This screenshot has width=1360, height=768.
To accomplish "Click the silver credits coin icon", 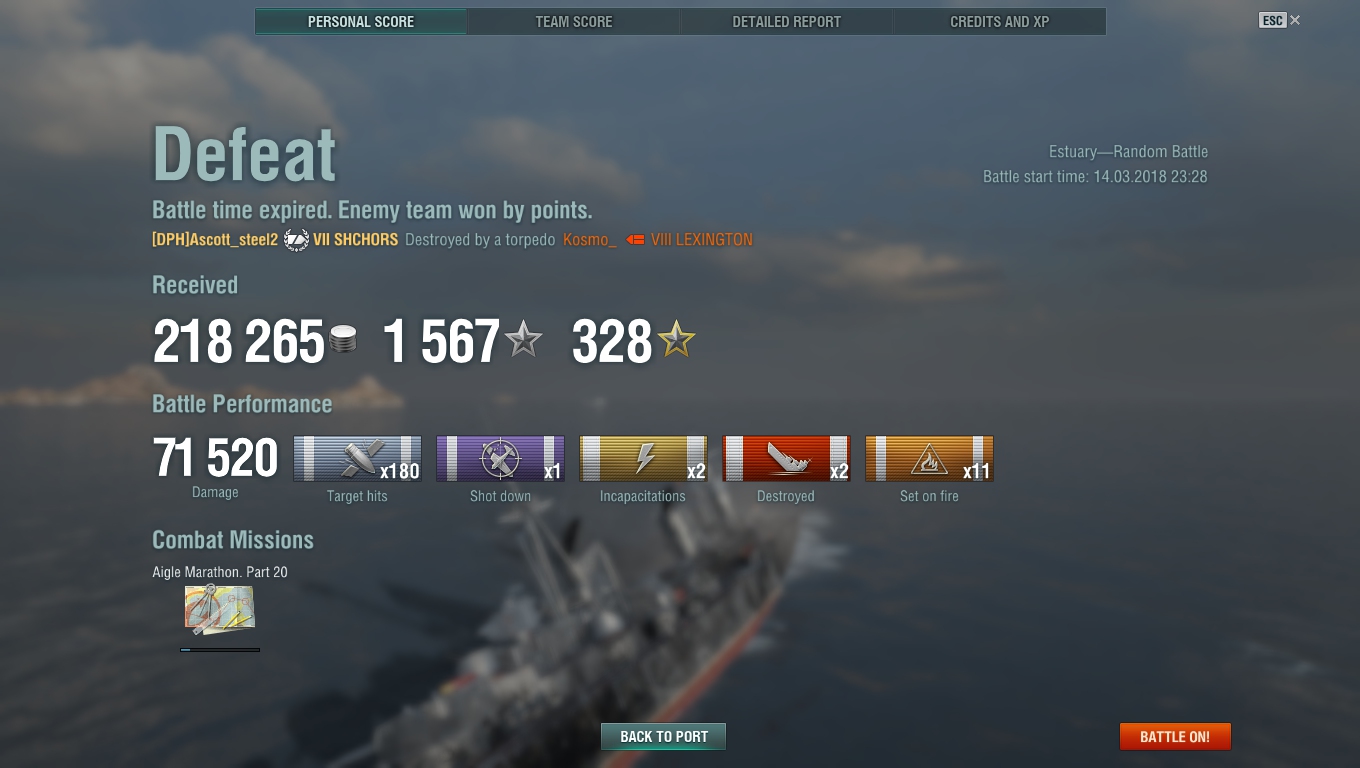I will 343,340.
